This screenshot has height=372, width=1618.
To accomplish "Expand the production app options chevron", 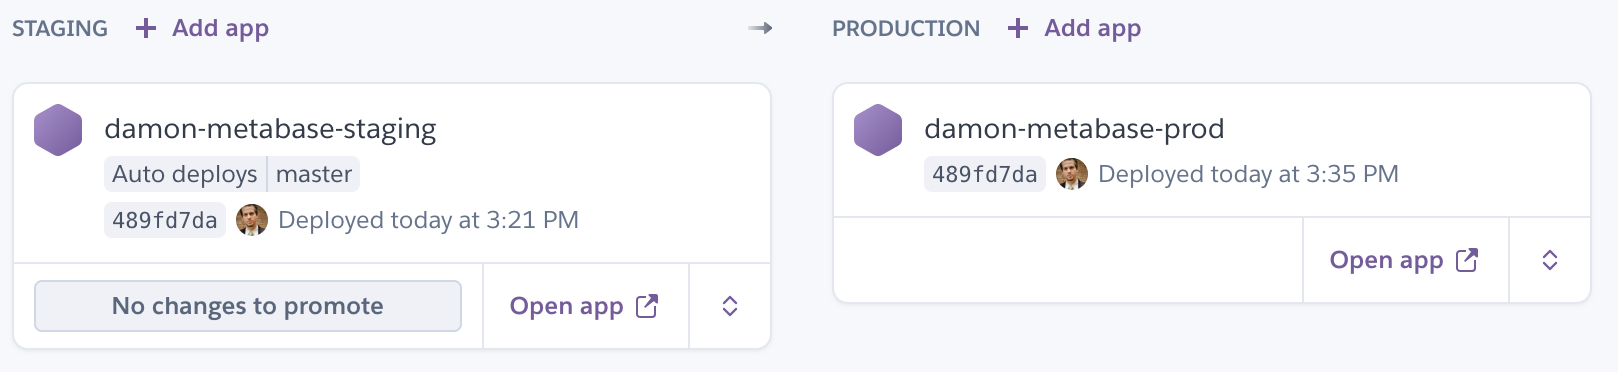I will (x=1550, y=260).
